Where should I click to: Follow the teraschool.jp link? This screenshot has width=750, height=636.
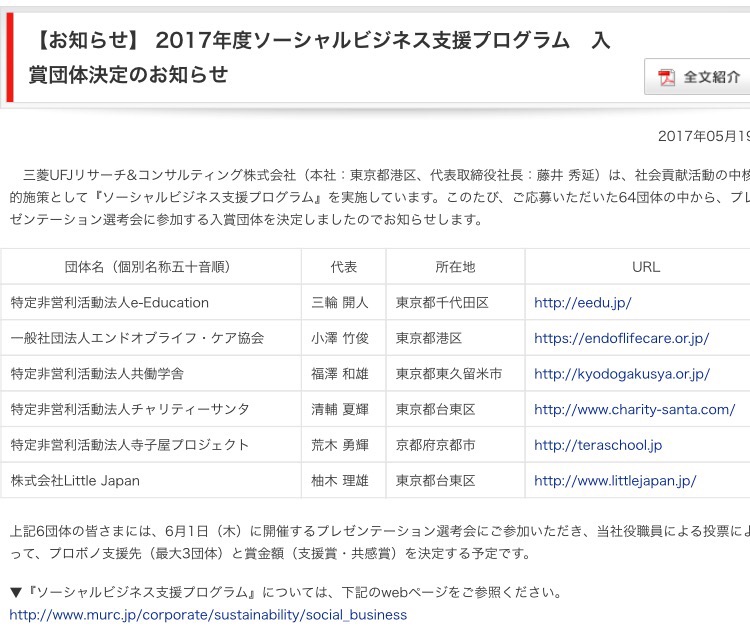point(598,445)
